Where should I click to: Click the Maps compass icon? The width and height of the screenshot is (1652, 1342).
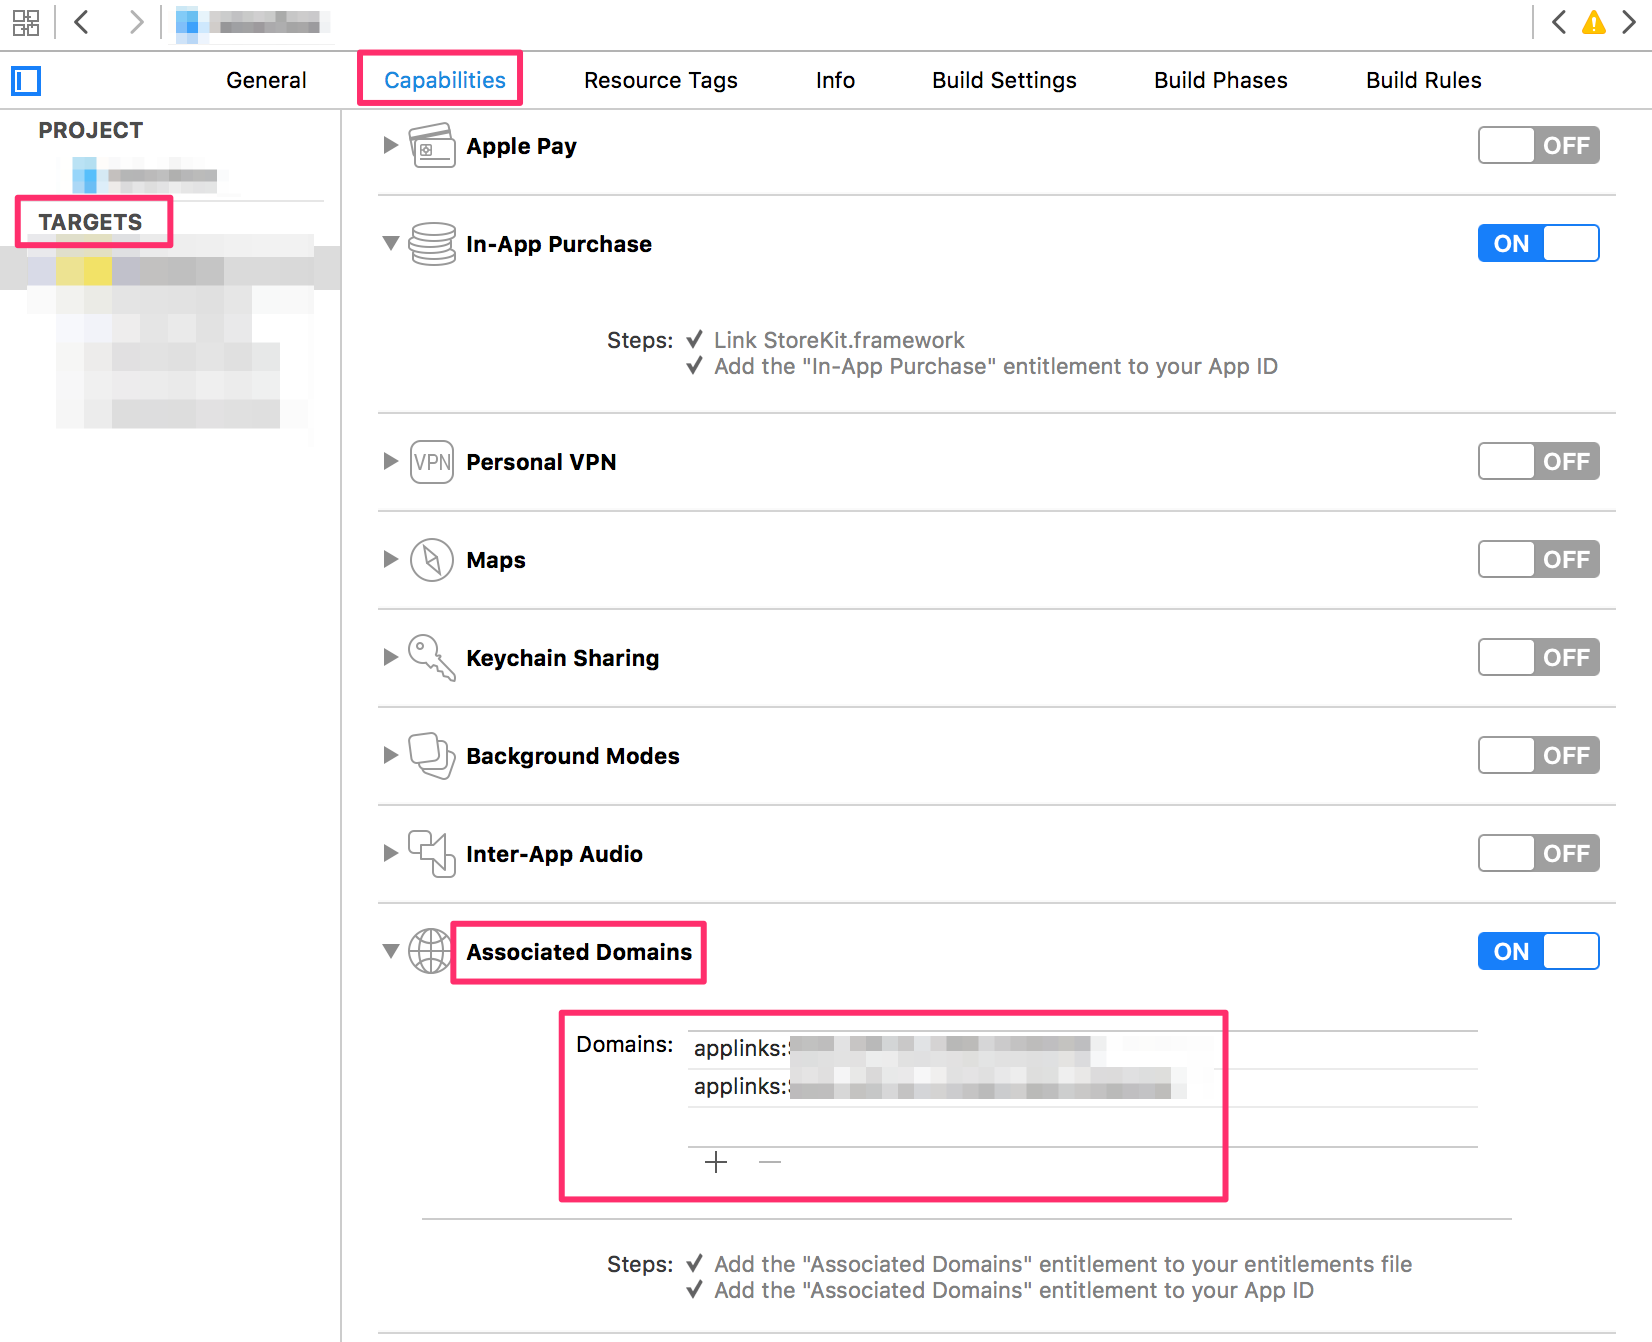[x=432, y=560]
